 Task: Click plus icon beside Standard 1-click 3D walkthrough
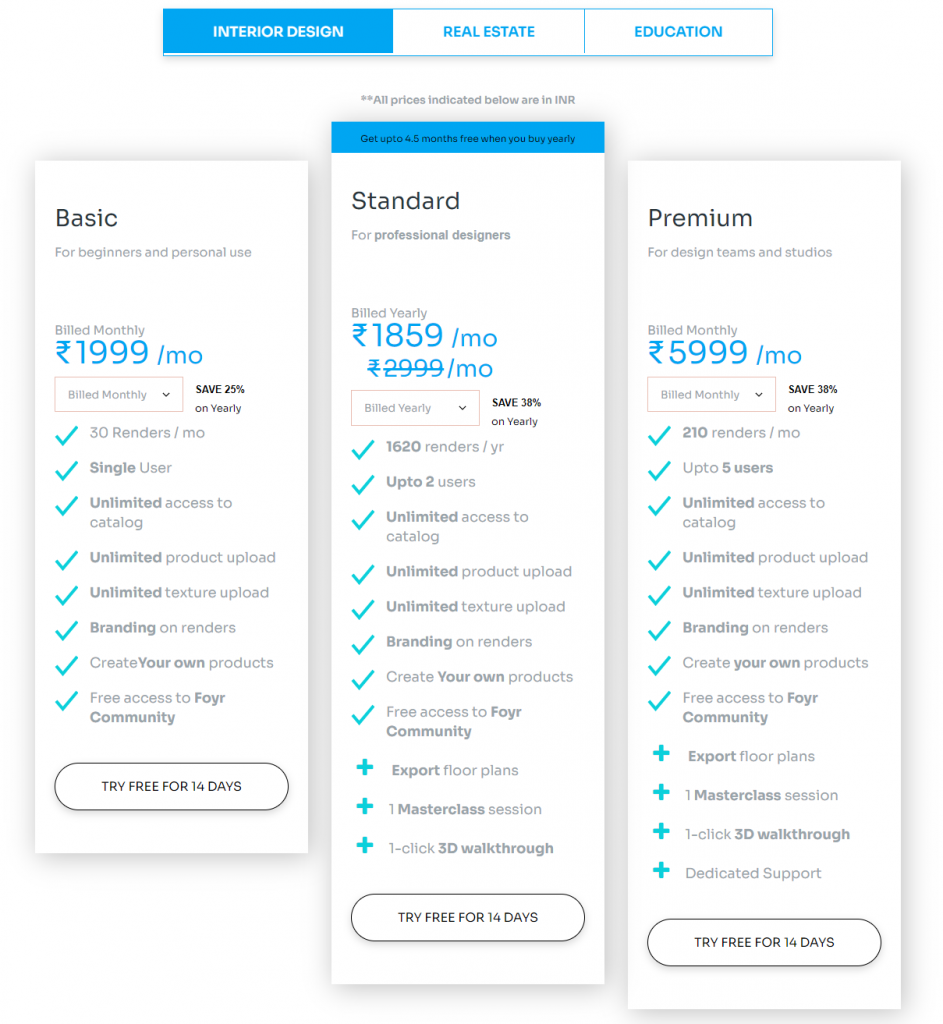(365, 846)
